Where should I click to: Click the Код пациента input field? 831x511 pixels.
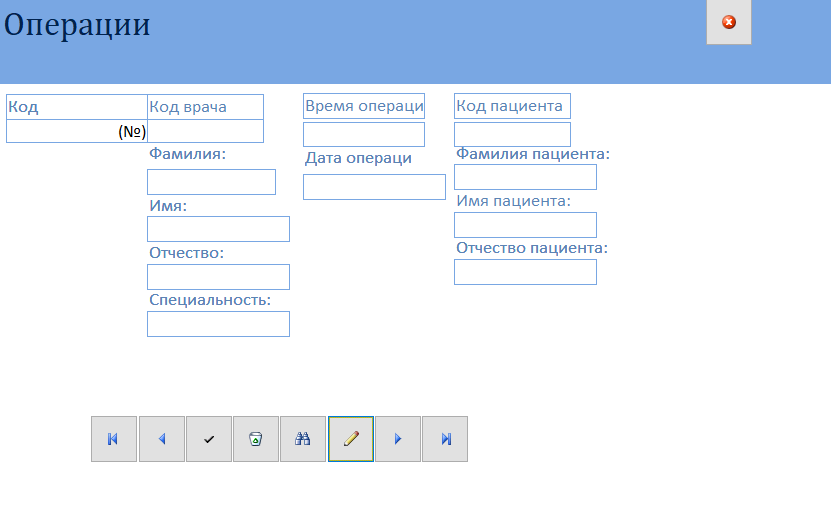click(512, 135)
